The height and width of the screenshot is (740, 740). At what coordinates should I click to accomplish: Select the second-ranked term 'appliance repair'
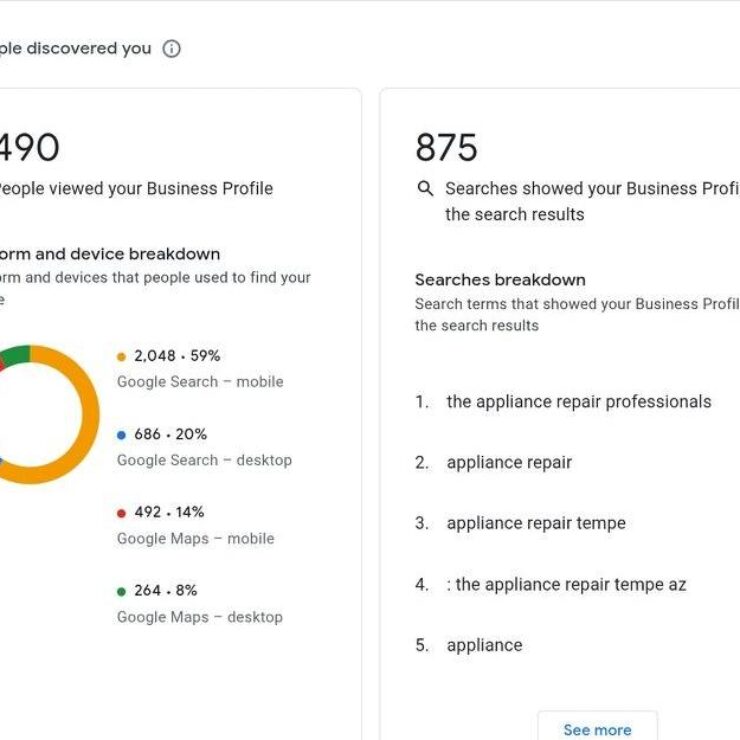509,463
